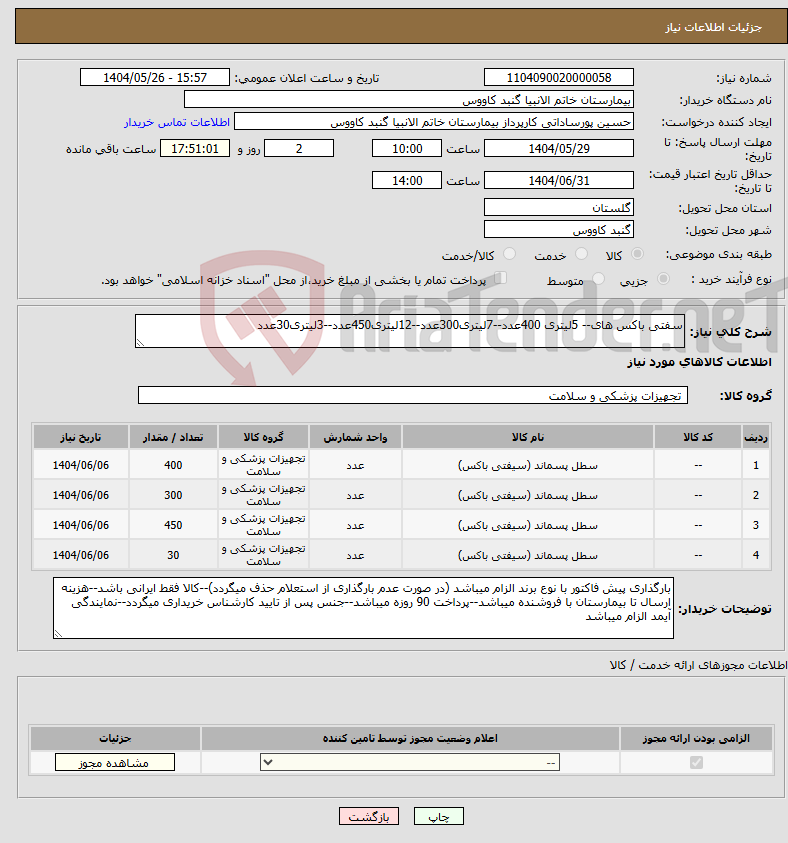Click quantity cell 400 in row 1
Image resolution: width=788 pixels, height=843 pixels.
173,465
